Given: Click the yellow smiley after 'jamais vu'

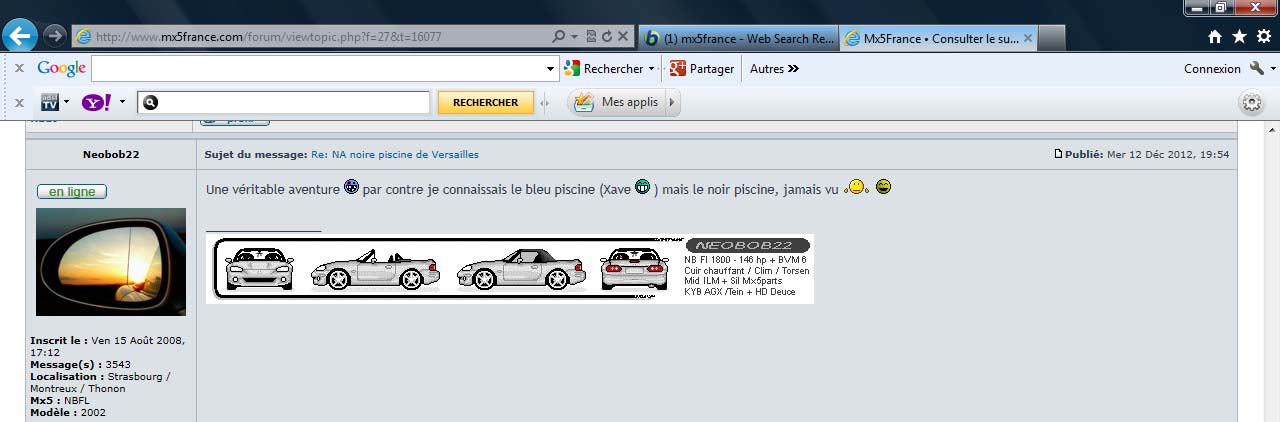Looking at the screenshot, I should click(x=855, y=187).
